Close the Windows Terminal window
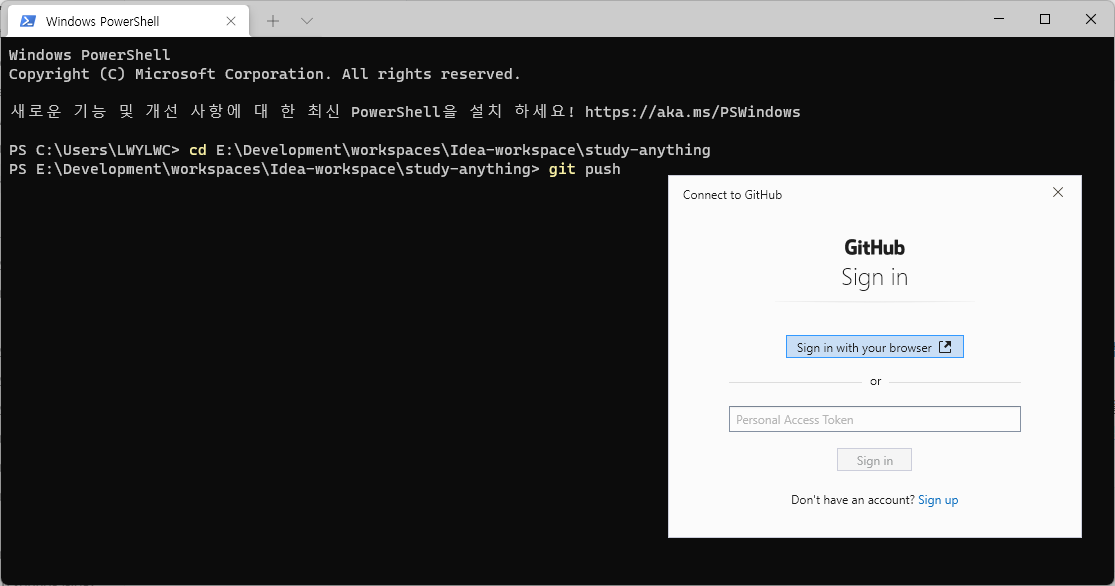1115x586 pixels. pos(1091,19)
